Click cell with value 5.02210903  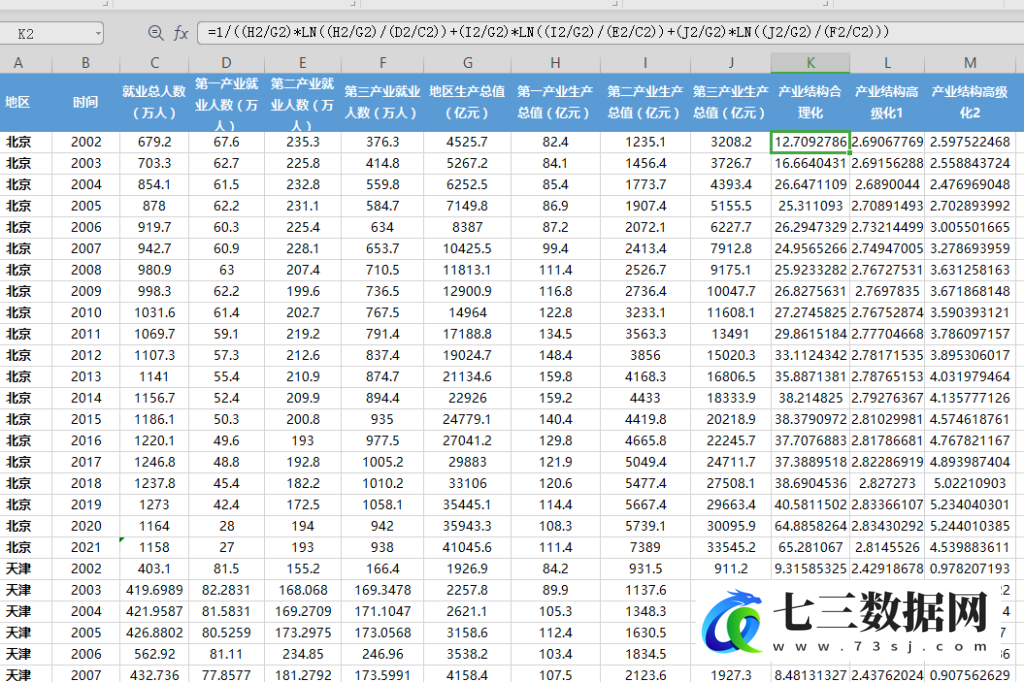tap(970, 483)
